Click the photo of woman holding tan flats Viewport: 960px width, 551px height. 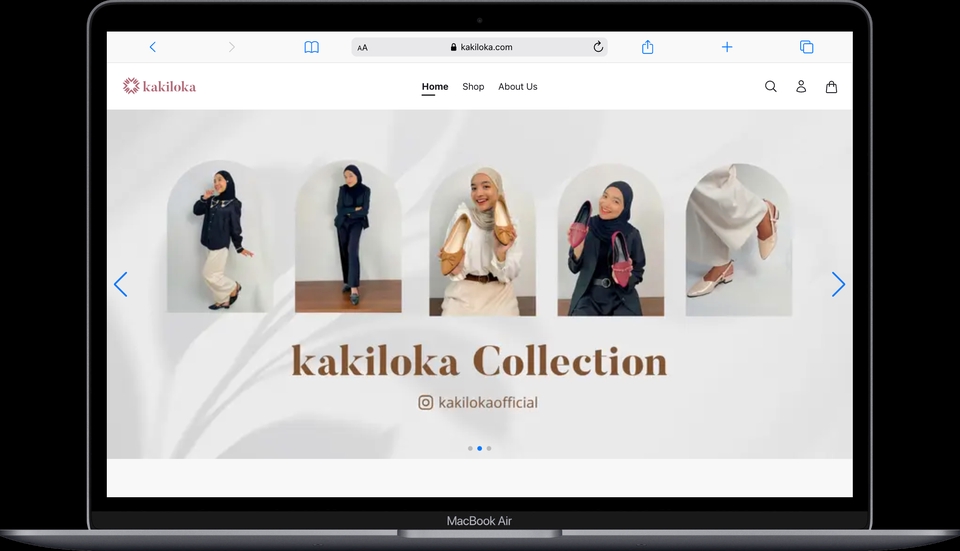pos(482,240)
